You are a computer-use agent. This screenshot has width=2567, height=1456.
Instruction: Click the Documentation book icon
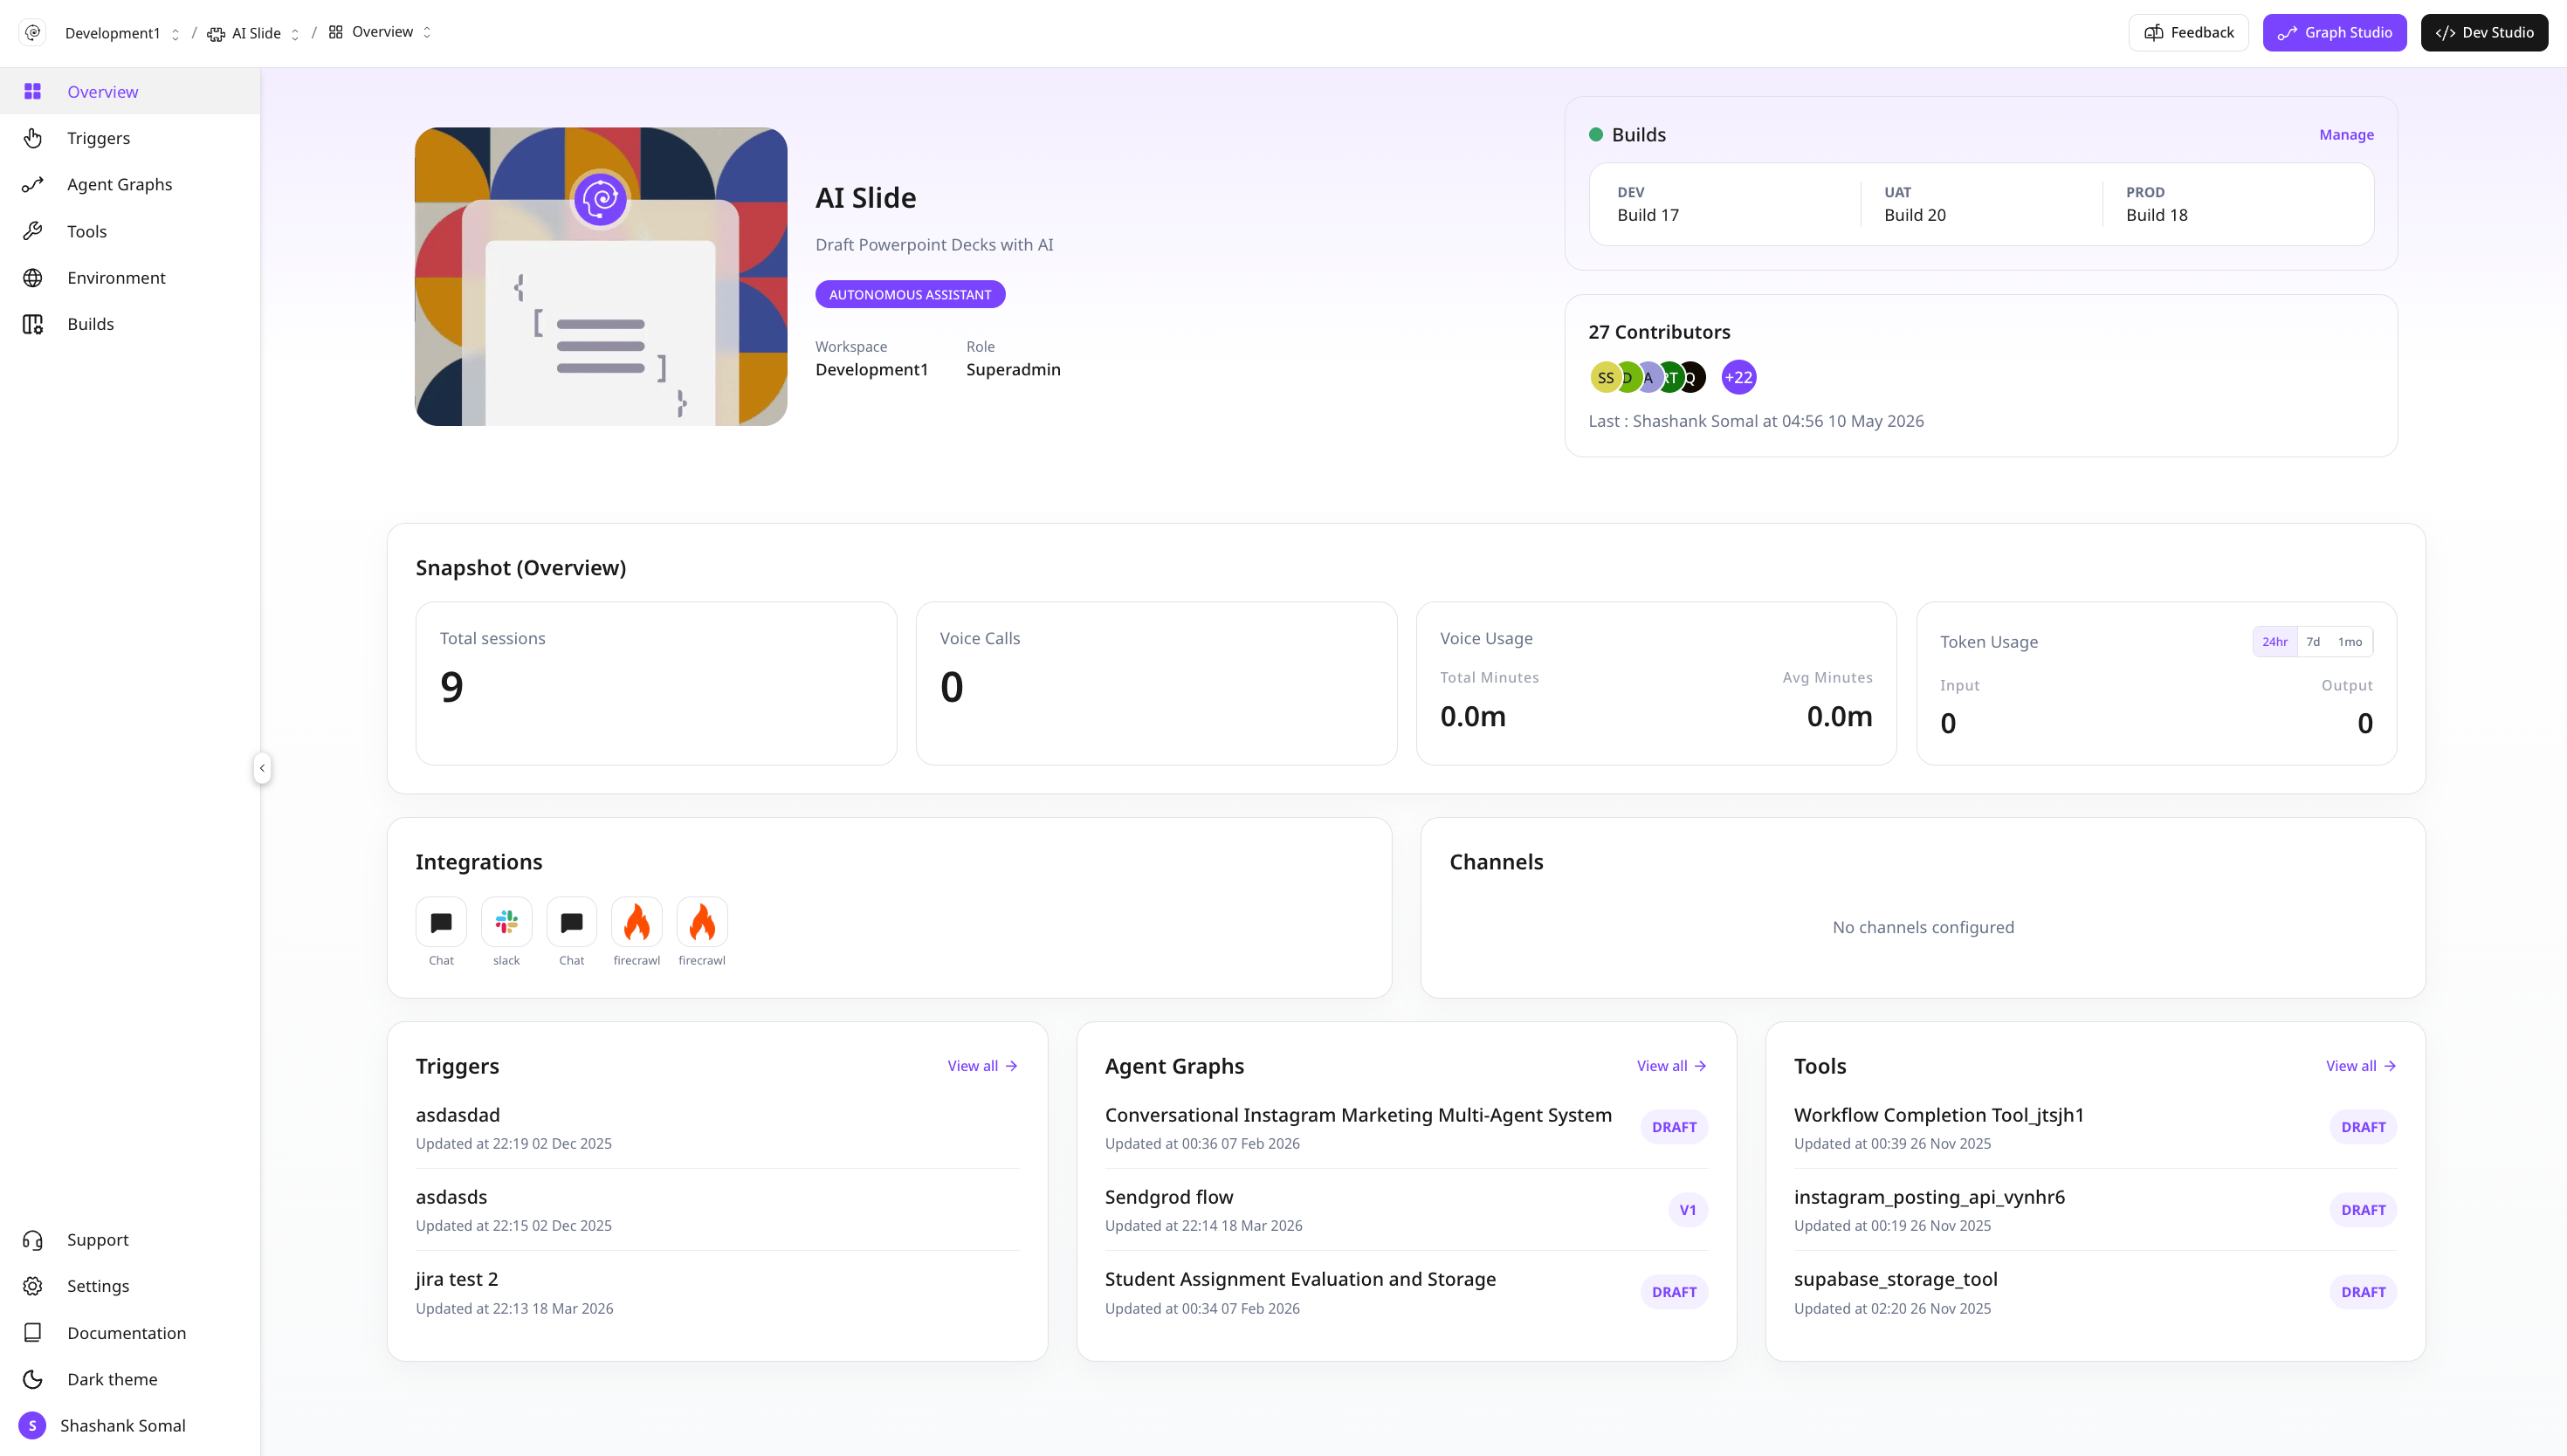(33, 1333)
